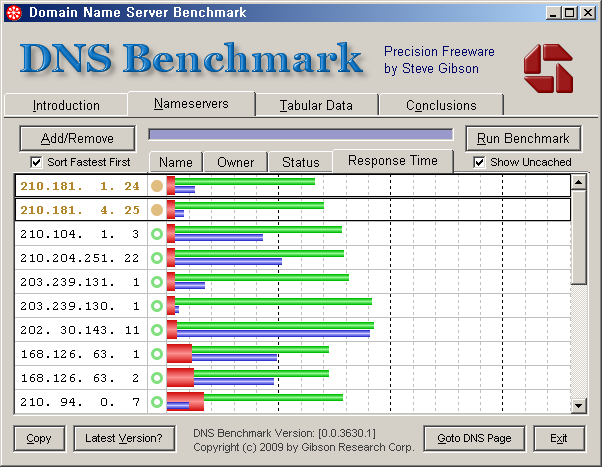Open Goto DNS Page button
Screen dimensions: 602x467
pos(474,438)
